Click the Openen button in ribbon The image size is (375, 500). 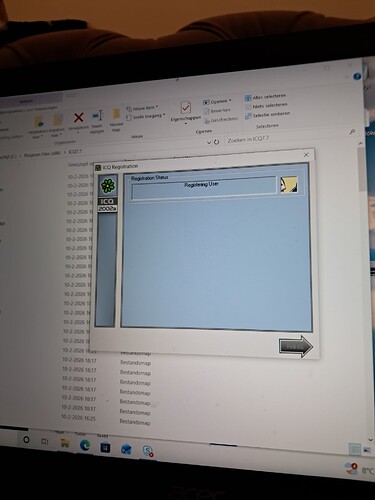pyautogui.click(x=217, y=101)
